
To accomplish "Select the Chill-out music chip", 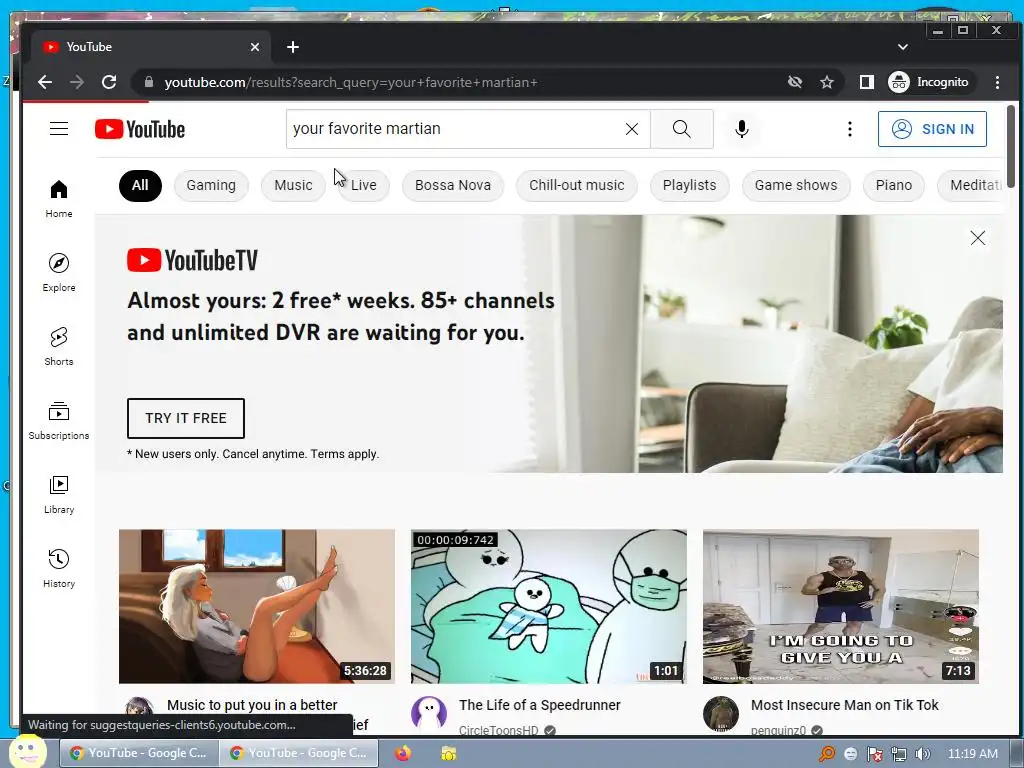I will [577, 185].
